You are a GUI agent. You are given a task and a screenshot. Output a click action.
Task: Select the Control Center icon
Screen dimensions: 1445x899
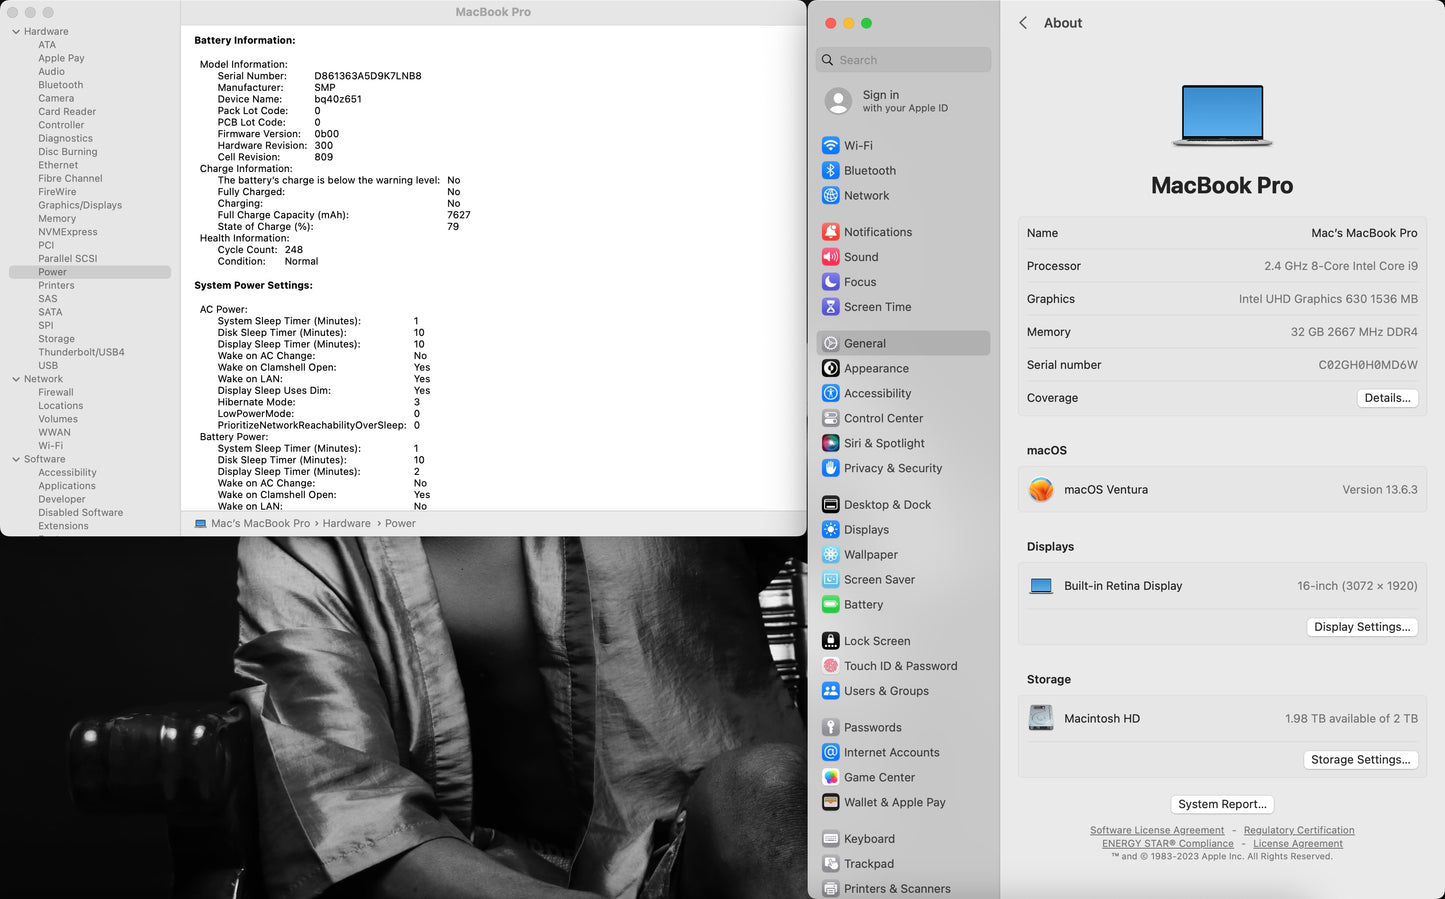click(830, 418)
